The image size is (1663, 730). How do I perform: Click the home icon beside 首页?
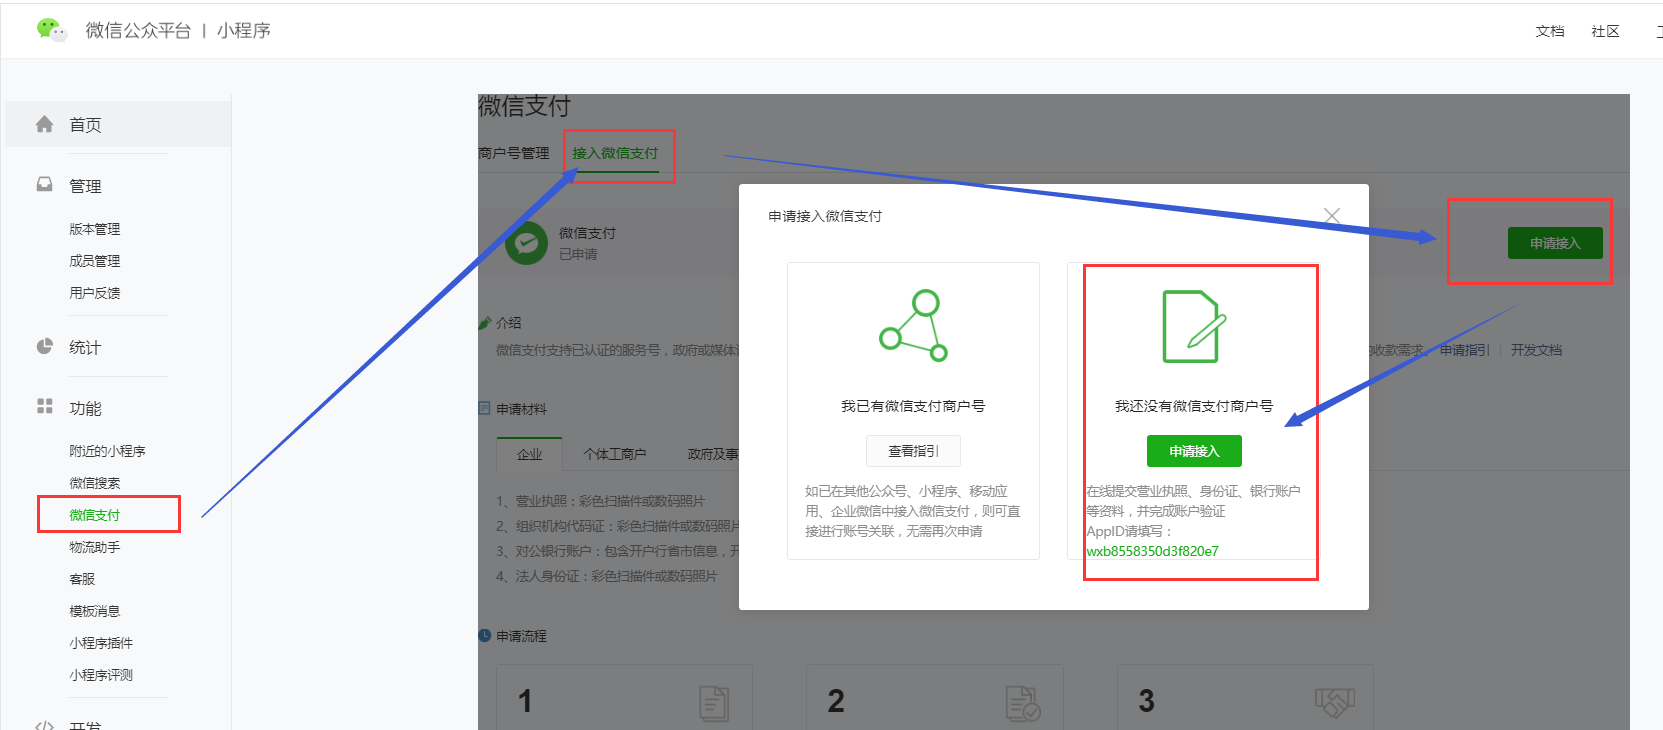[44, 124]
